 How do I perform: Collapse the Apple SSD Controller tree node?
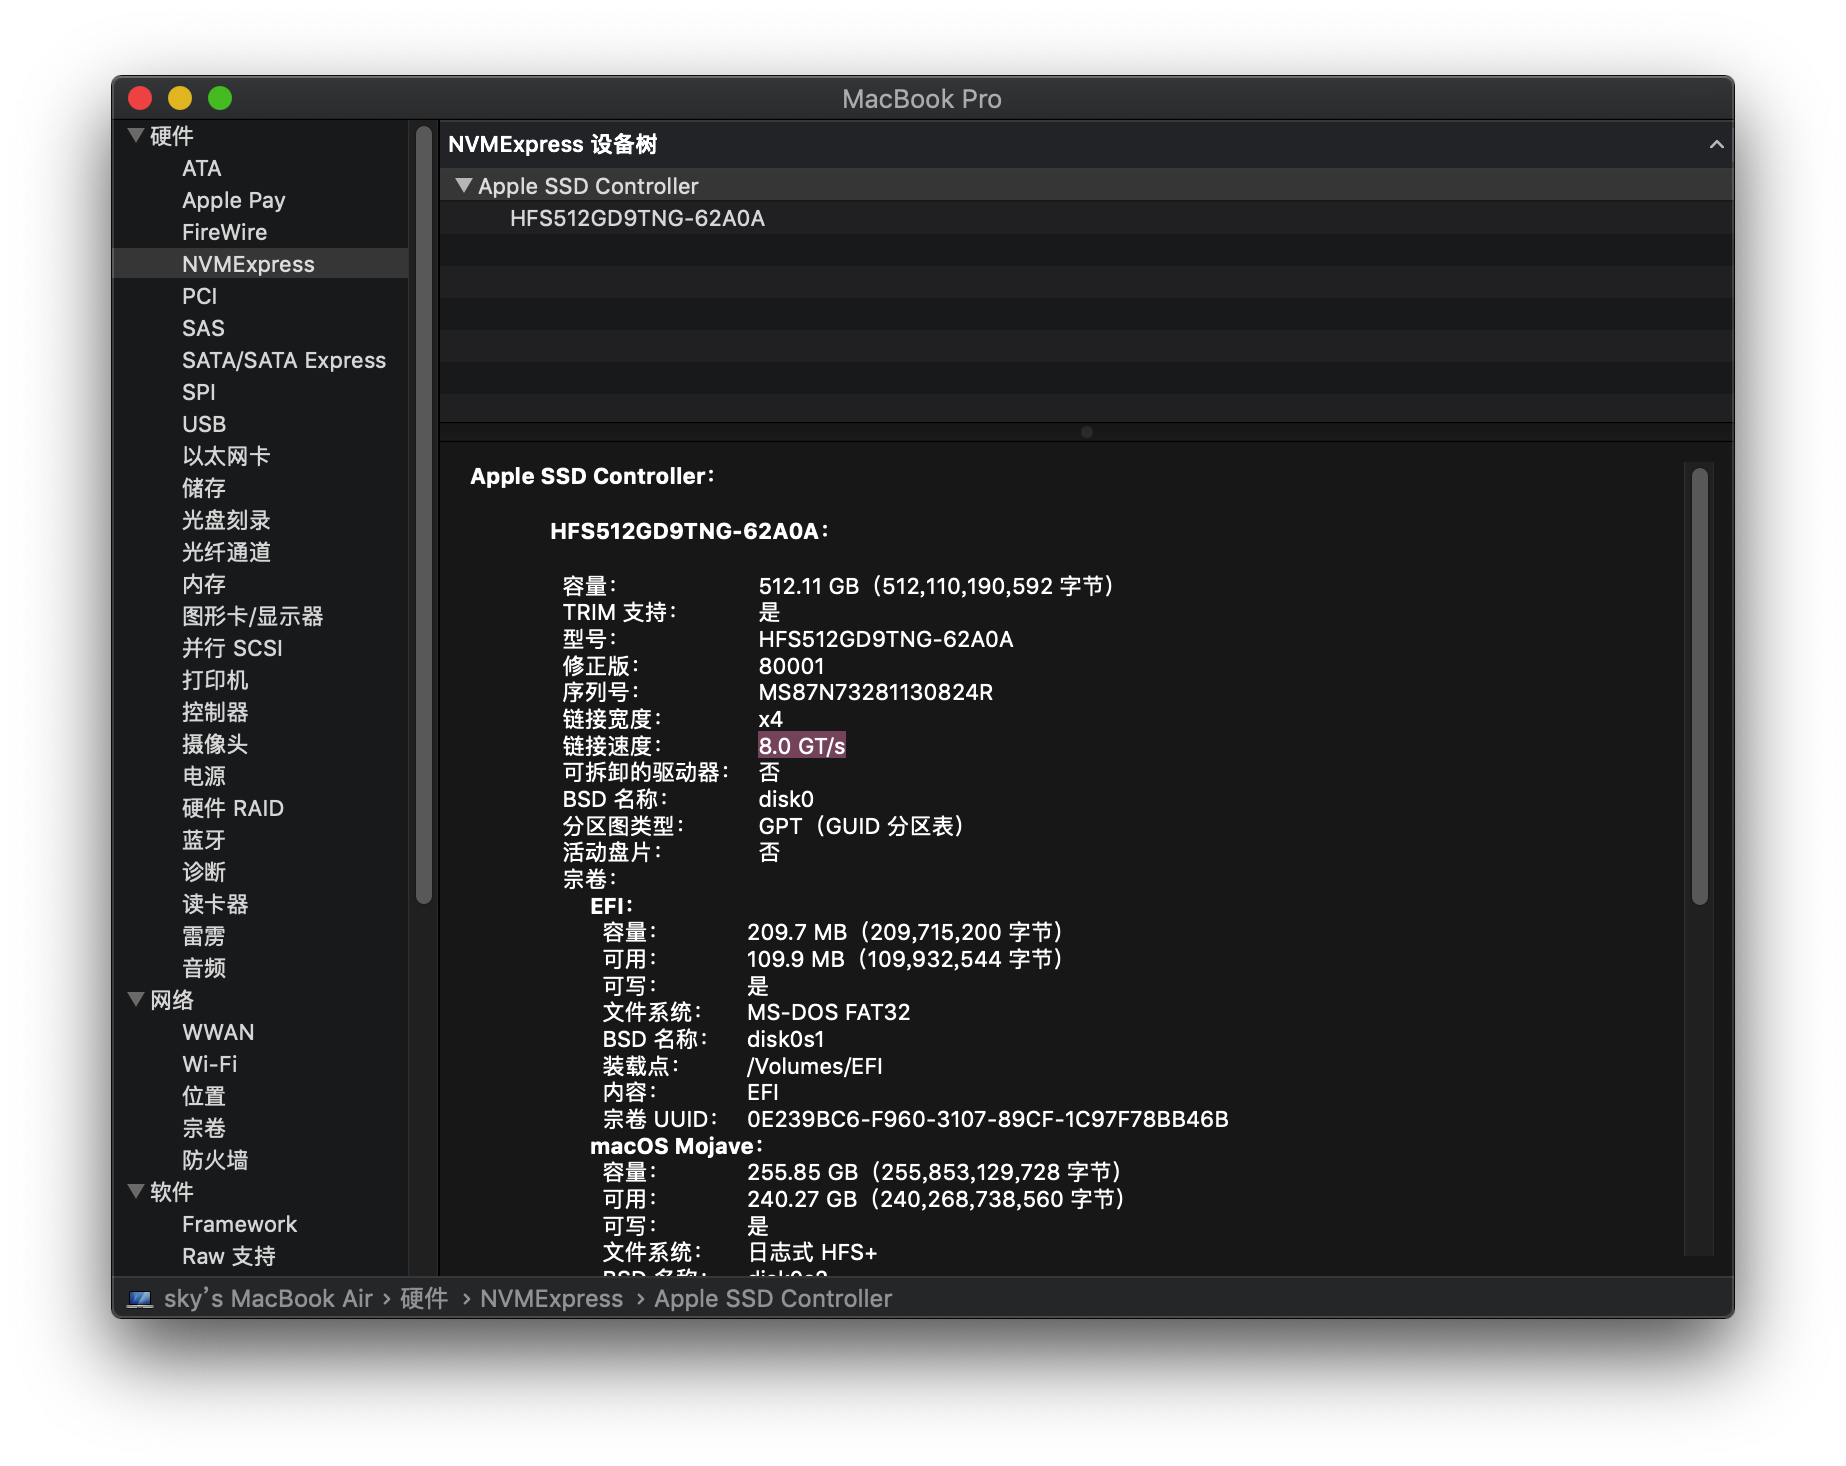click(463, 185)
